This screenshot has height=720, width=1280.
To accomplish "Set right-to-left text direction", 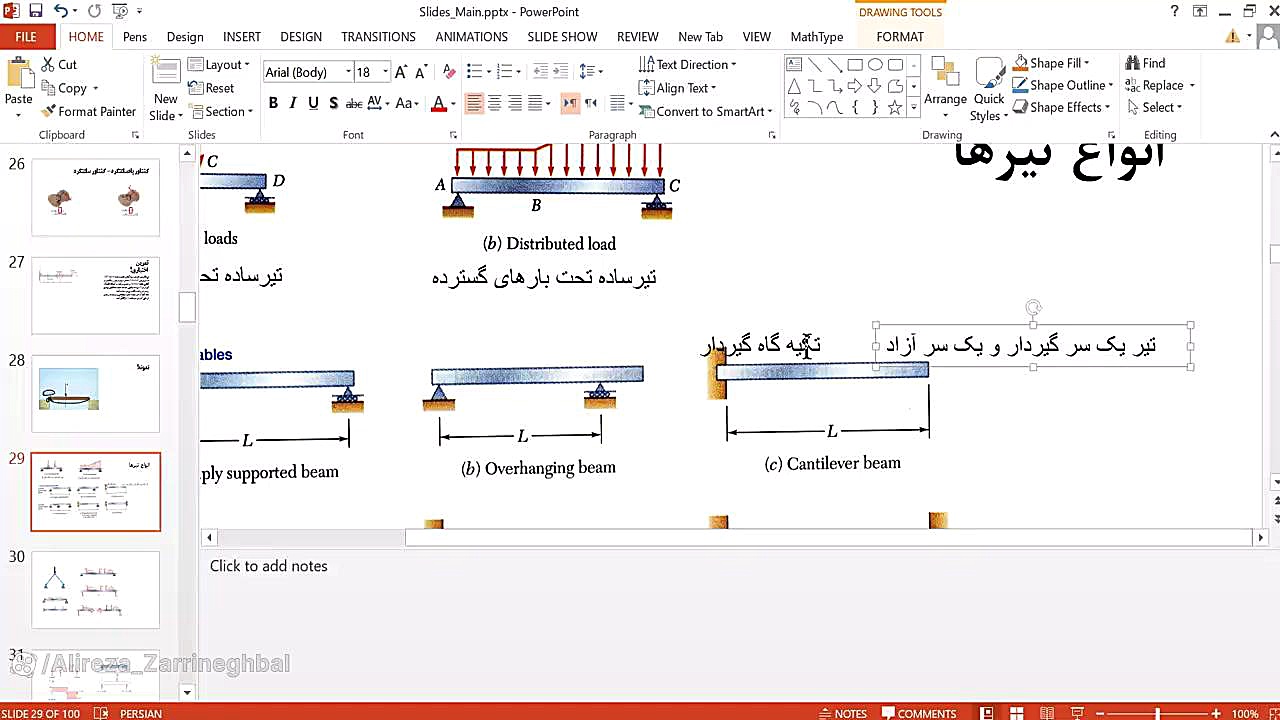I will click(x=591, y=103).
